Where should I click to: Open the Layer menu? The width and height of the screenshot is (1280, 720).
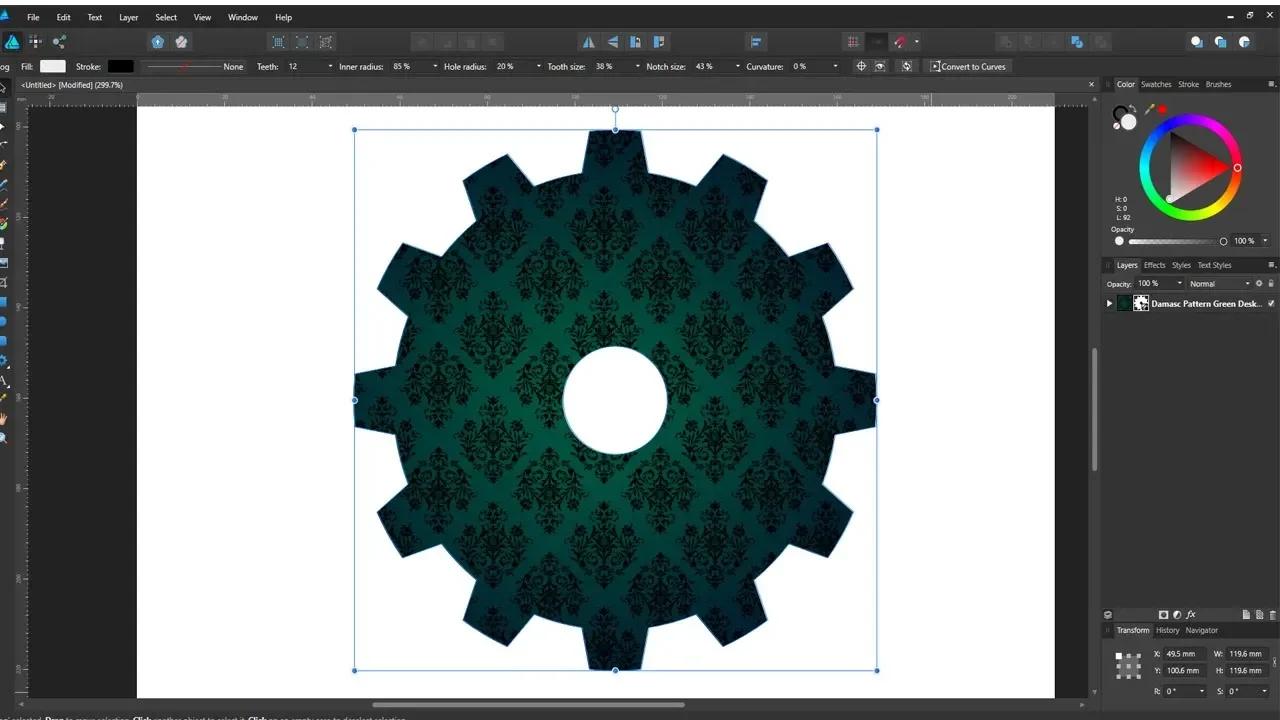(128, 17)
